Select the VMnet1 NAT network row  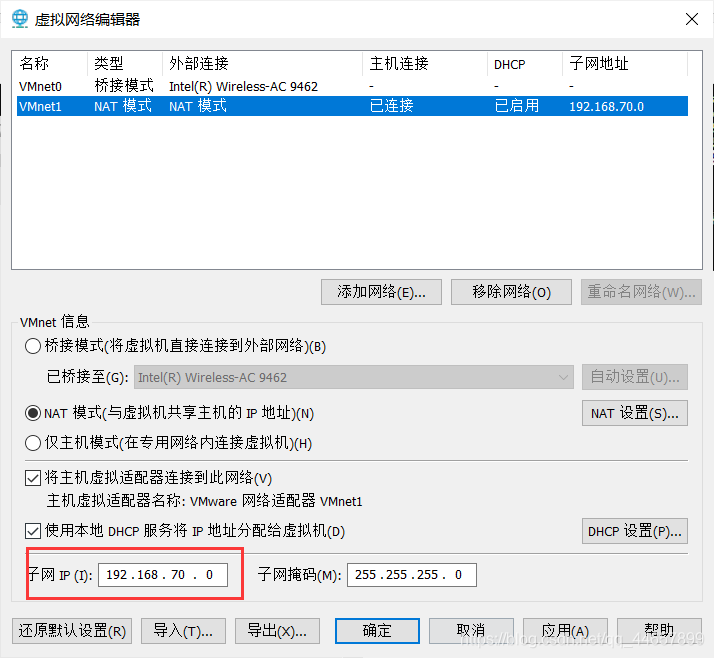pos(200,105)
